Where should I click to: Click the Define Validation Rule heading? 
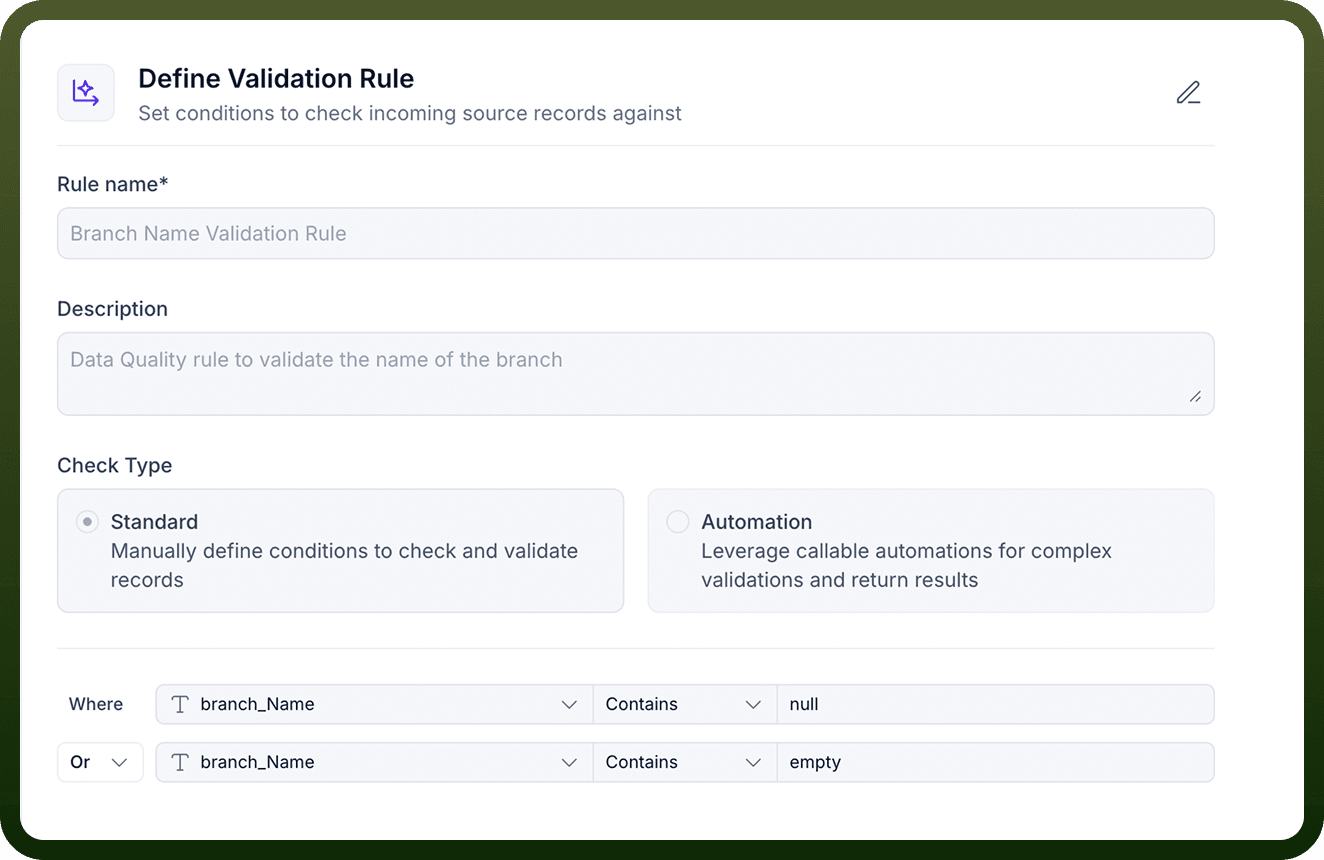276,79
